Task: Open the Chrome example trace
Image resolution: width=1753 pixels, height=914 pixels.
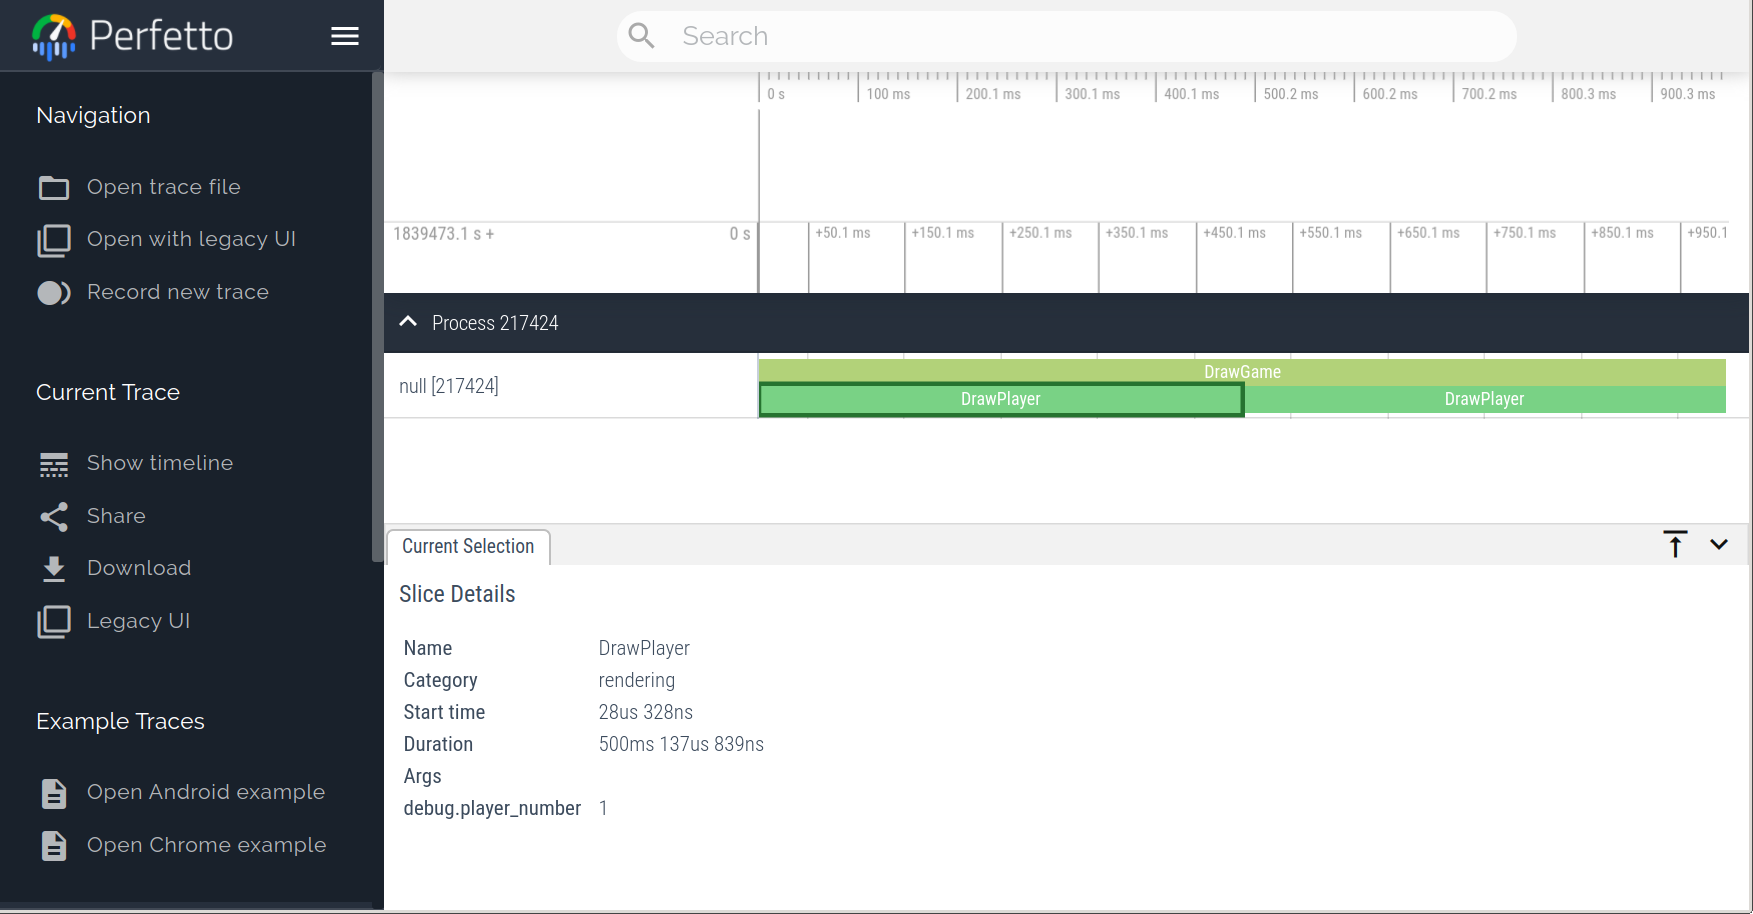Action: click(206, 845)
